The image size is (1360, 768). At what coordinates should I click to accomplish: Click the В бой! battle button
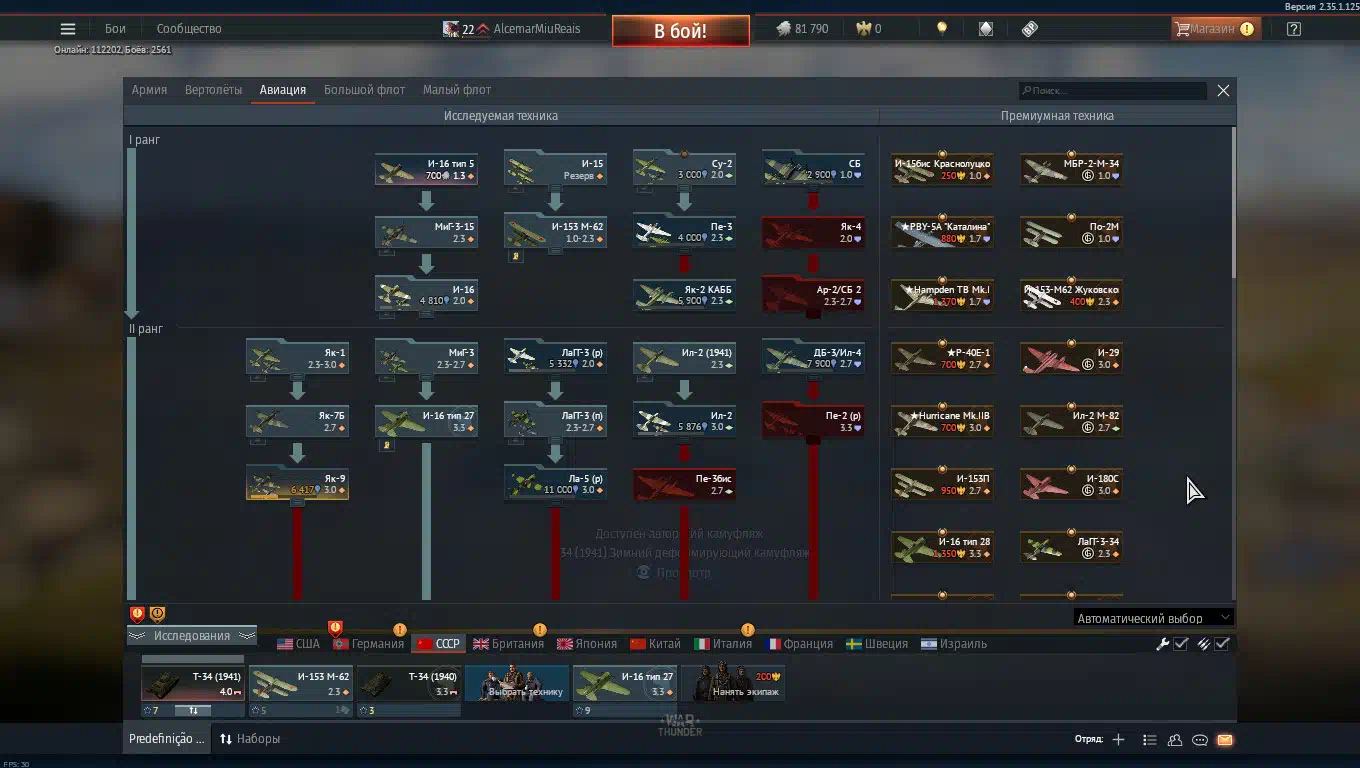[681, 31]
